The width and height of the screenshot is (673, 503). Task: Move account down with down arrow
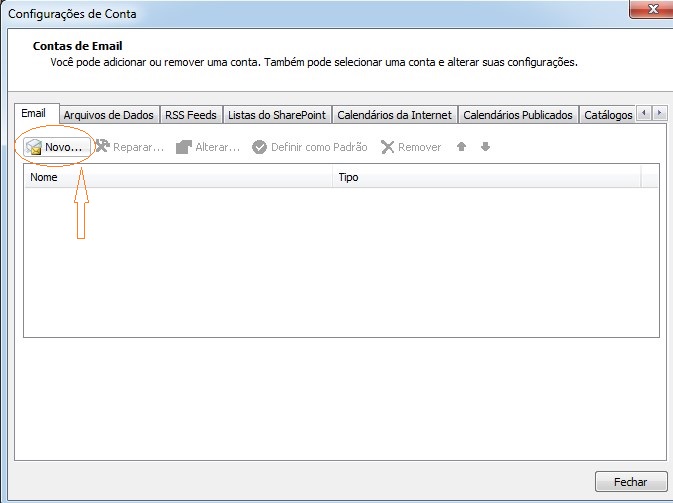point(485,147)
